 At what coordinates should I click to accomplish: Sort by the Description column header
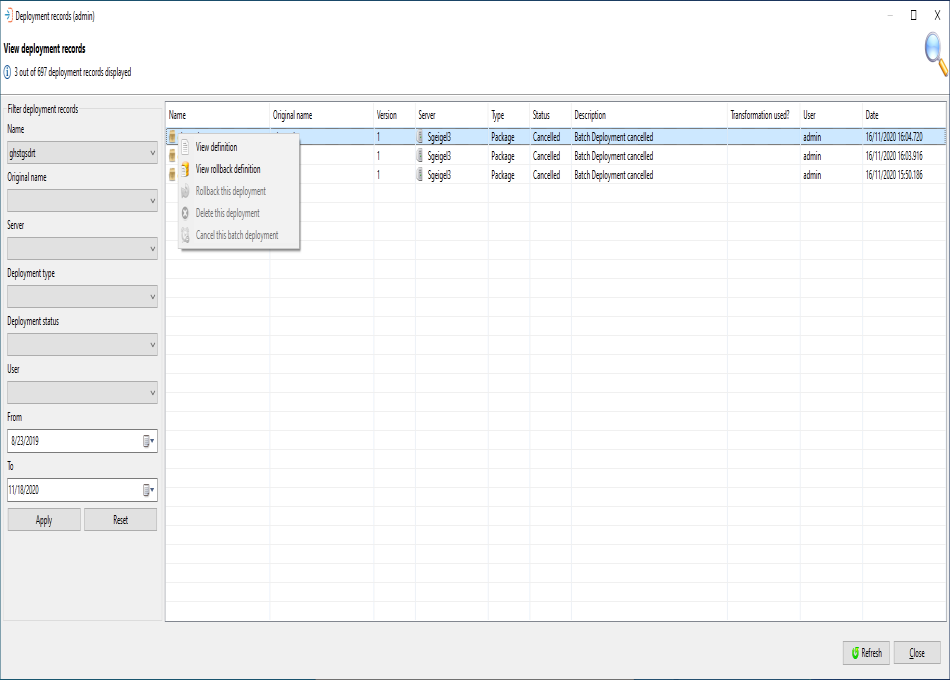point(649,115)
